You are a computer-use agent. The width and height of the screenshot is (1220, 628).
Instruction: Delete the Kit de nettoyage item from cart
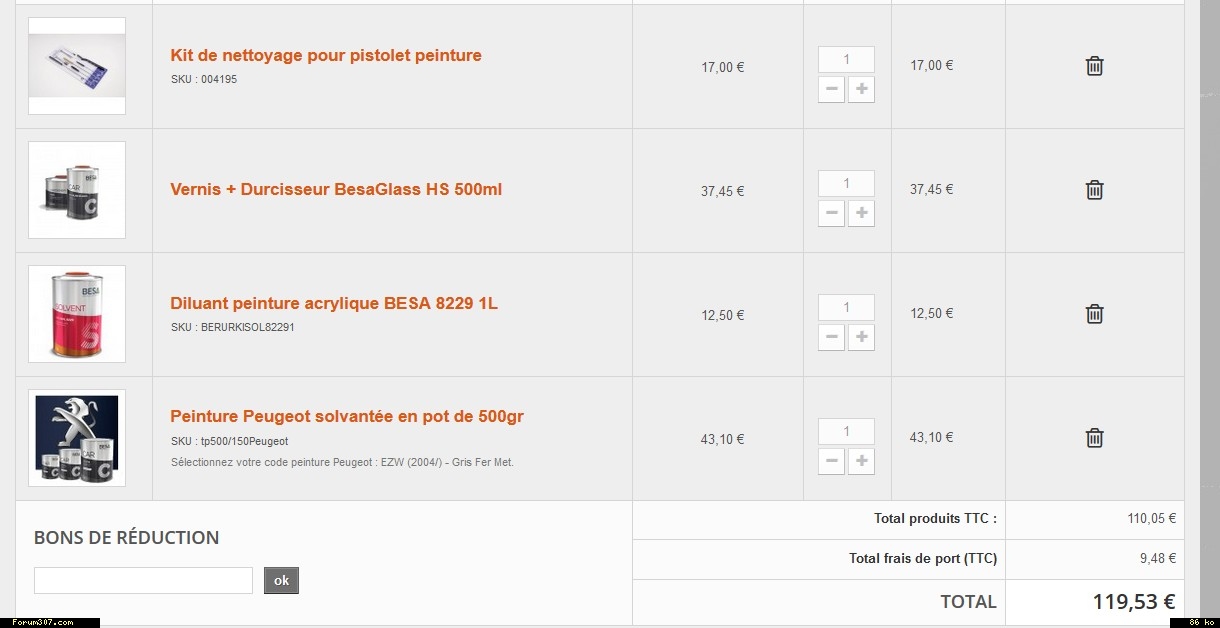point(1095,66)
